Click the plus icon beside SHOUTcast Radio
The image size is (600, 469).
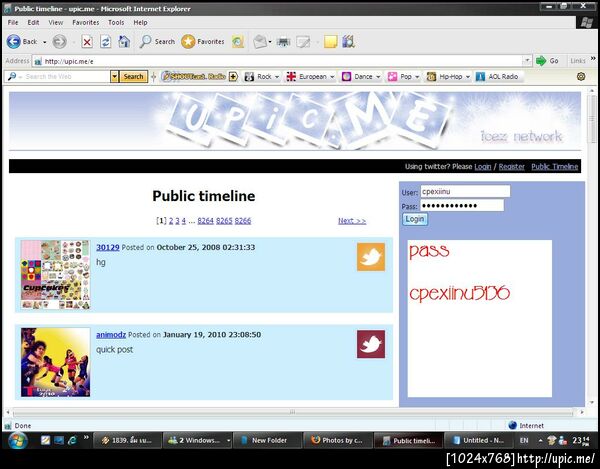(233, 77)
